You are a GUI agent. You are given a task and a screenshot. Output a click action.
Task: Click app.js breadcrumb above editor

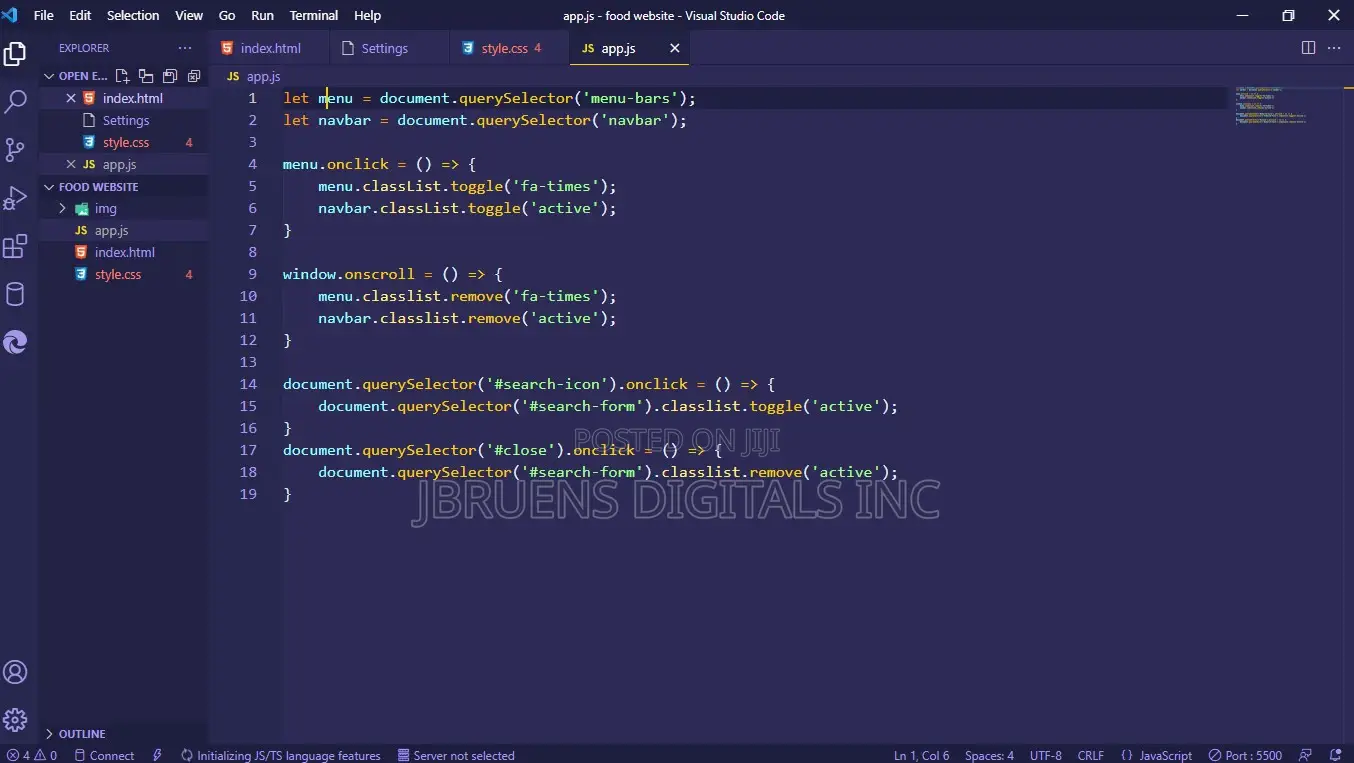pyautogui.click(x=254, y=76)
